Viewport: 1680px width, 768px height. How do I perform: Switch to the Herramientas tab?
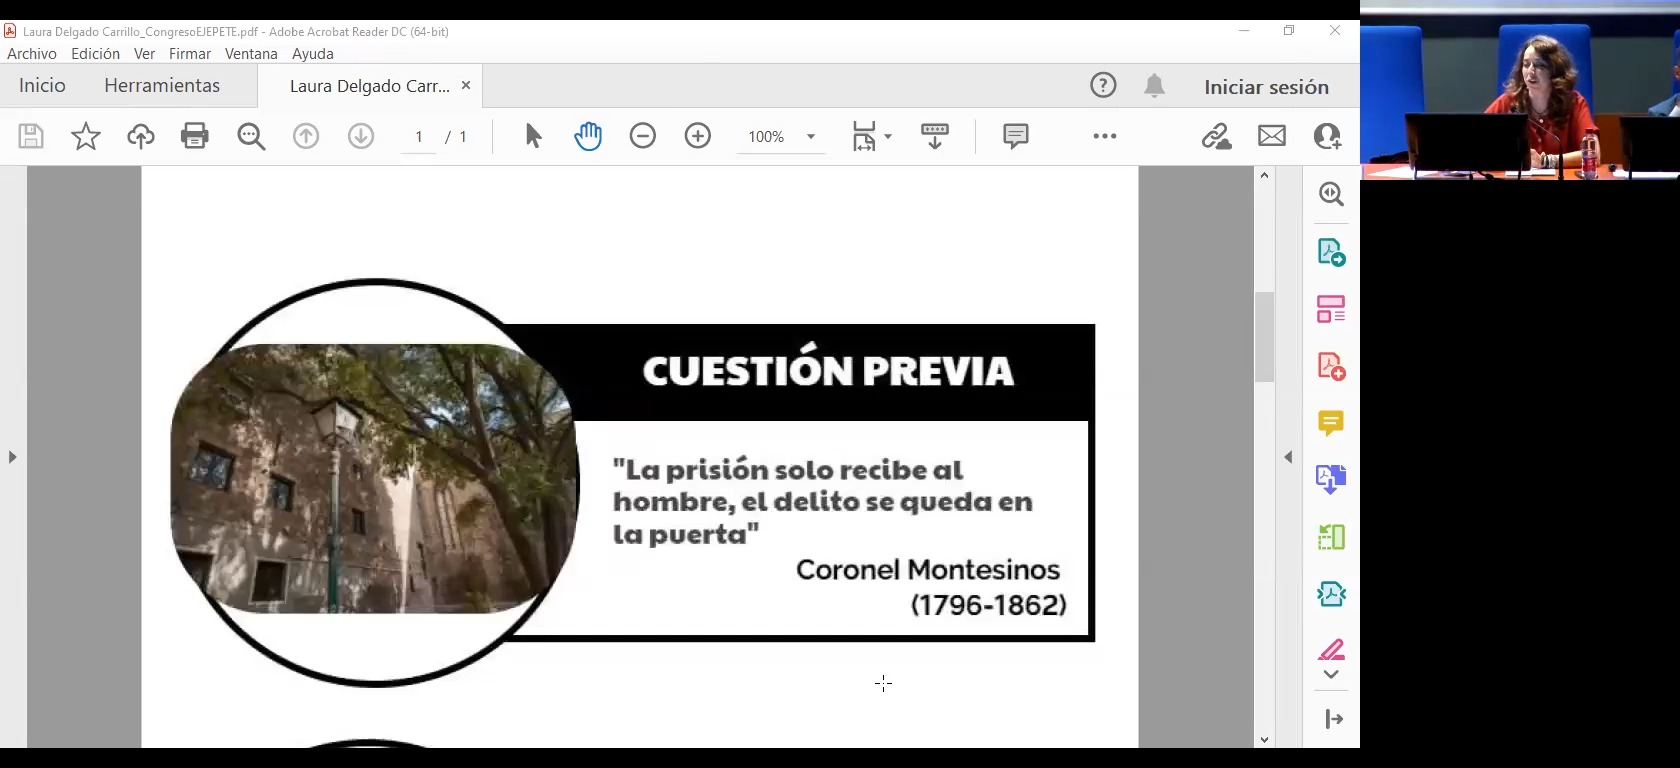[162, 86]
